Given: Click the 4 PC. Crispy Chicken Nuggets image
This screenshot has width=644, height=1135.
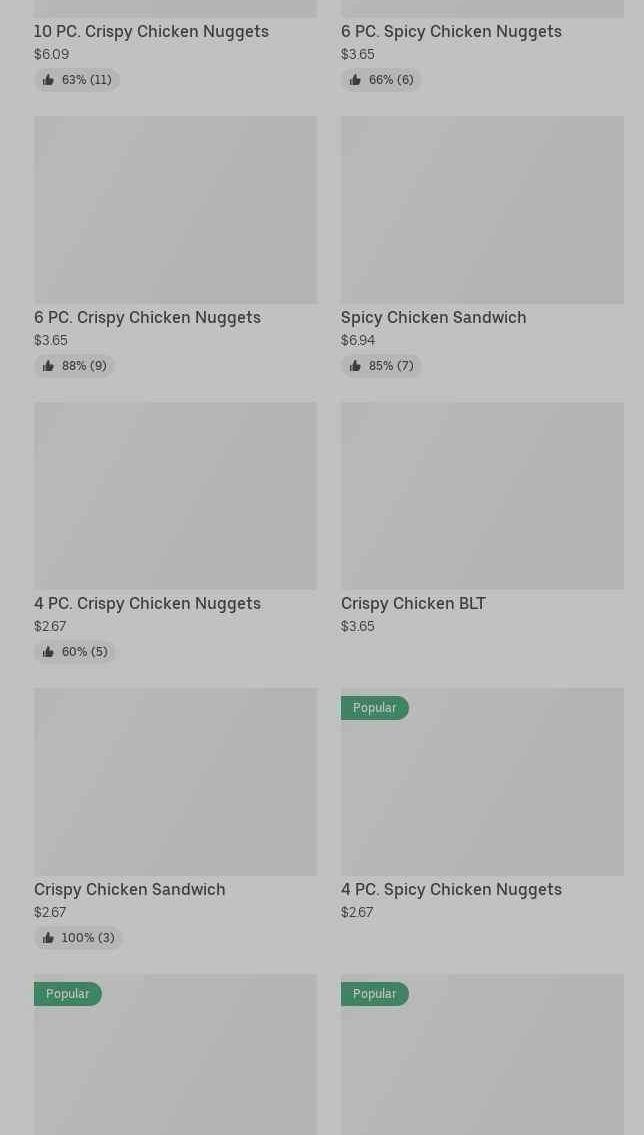Looking at the screenshot, I should point(175,496).
